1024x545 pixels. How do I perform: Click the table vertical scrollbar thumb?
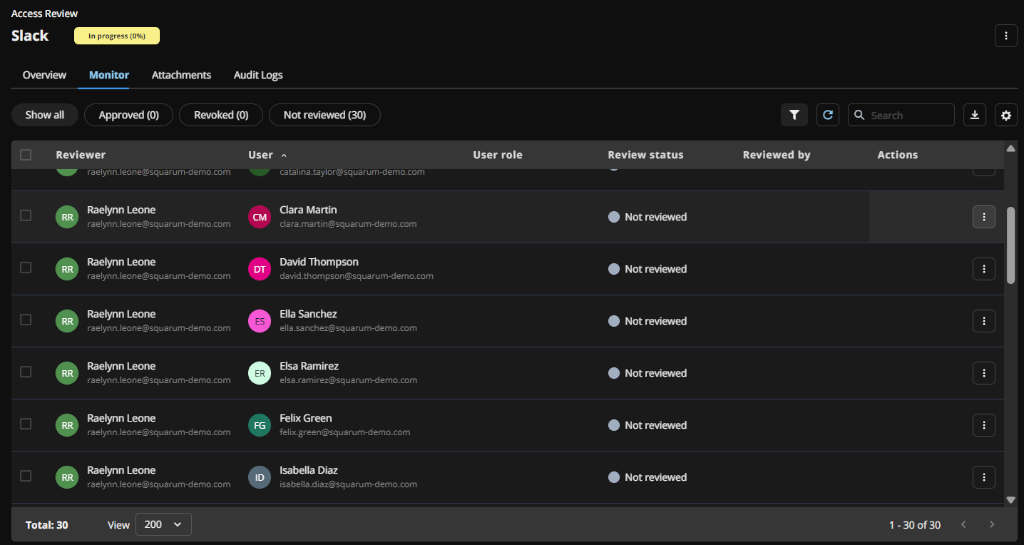click(1011, 245)
